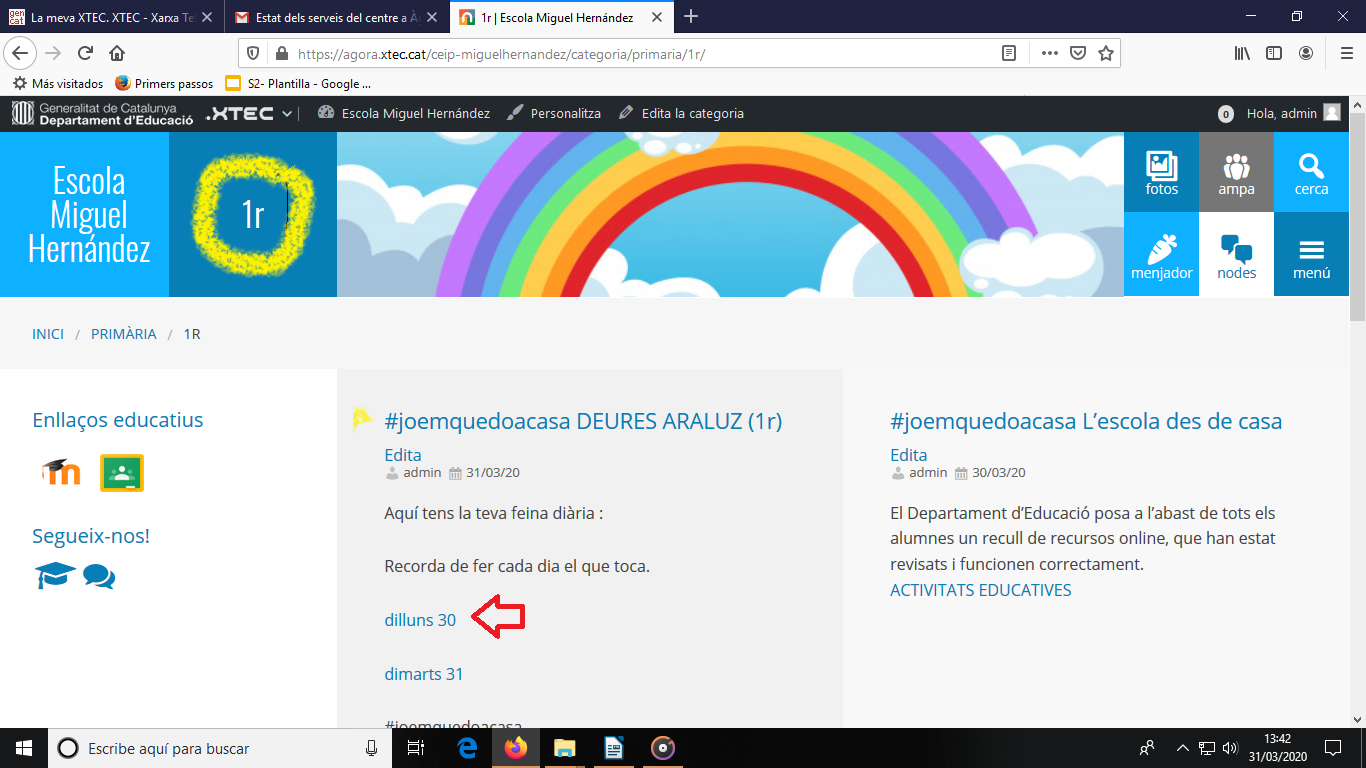Click the ampa tile icon
The height and width of the screenshot is (768, 1366).
[1236, 172]
